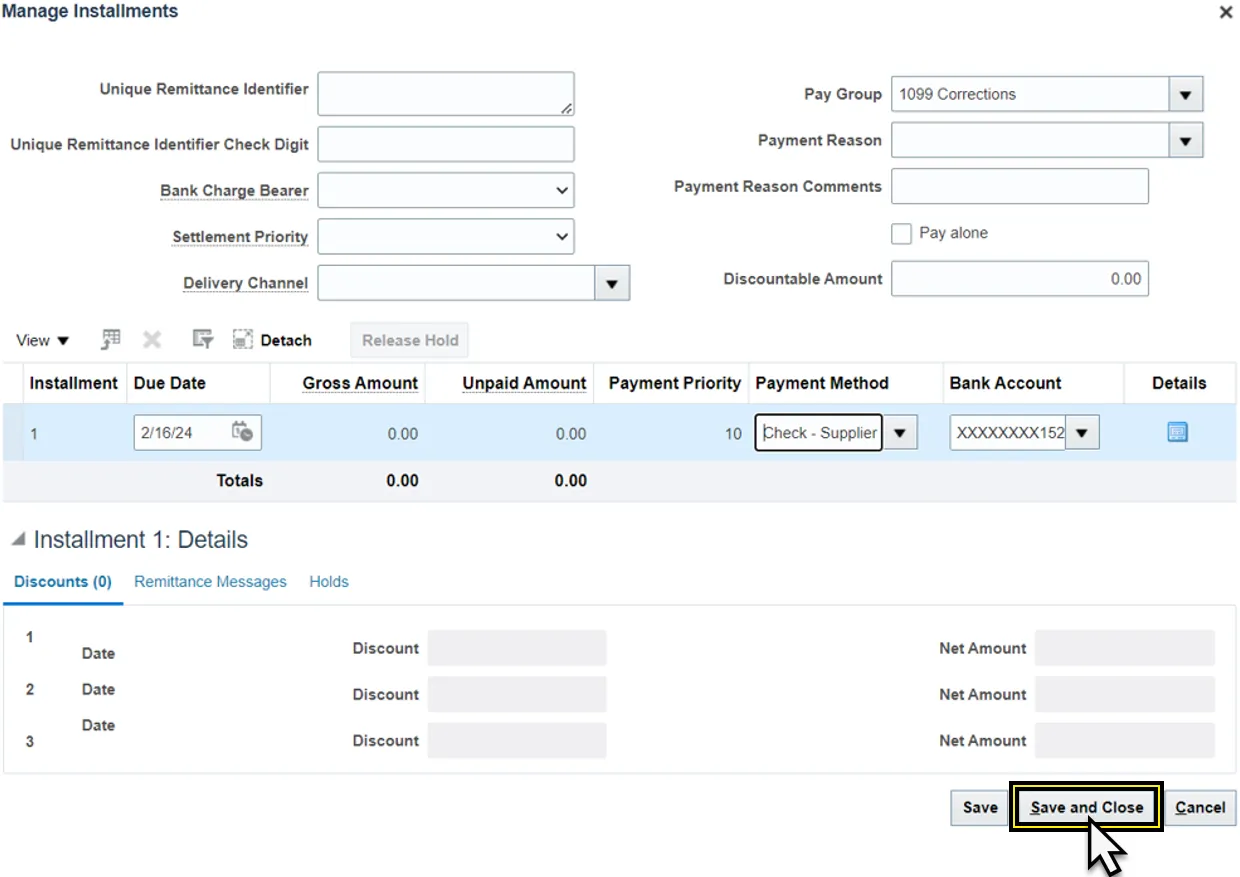Viewport: 1240px width, 877px height.
Task: Close the Manage Installments dialog
Action: click(1225, 13)
